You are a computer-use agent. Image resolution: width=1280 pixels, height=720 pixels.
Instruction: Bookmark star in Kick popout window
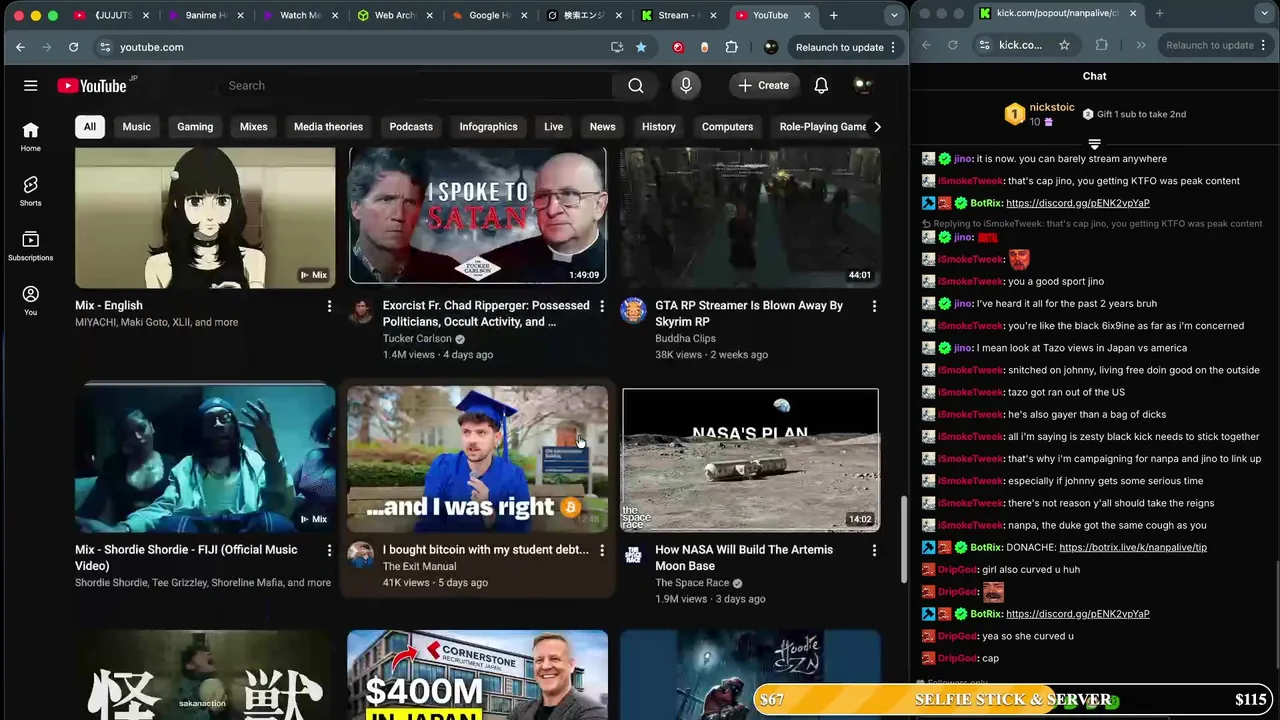tap(1064, 45)
